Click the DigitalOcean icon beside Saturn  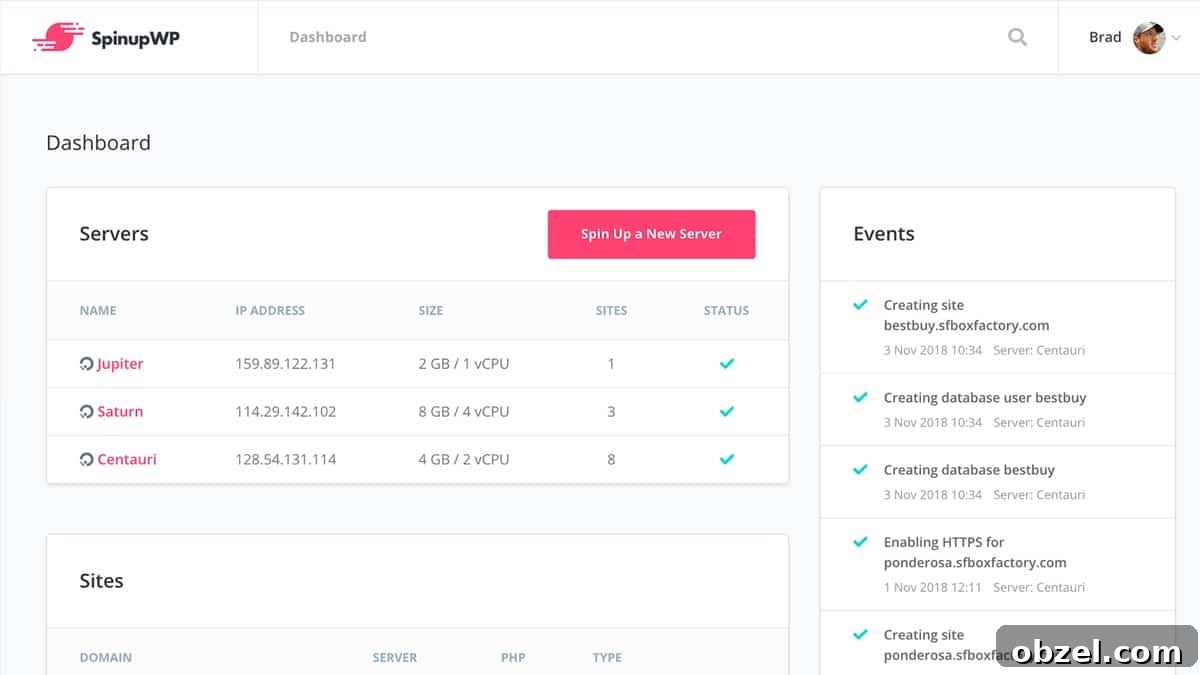pyautogui.click(x=86, y=412)
